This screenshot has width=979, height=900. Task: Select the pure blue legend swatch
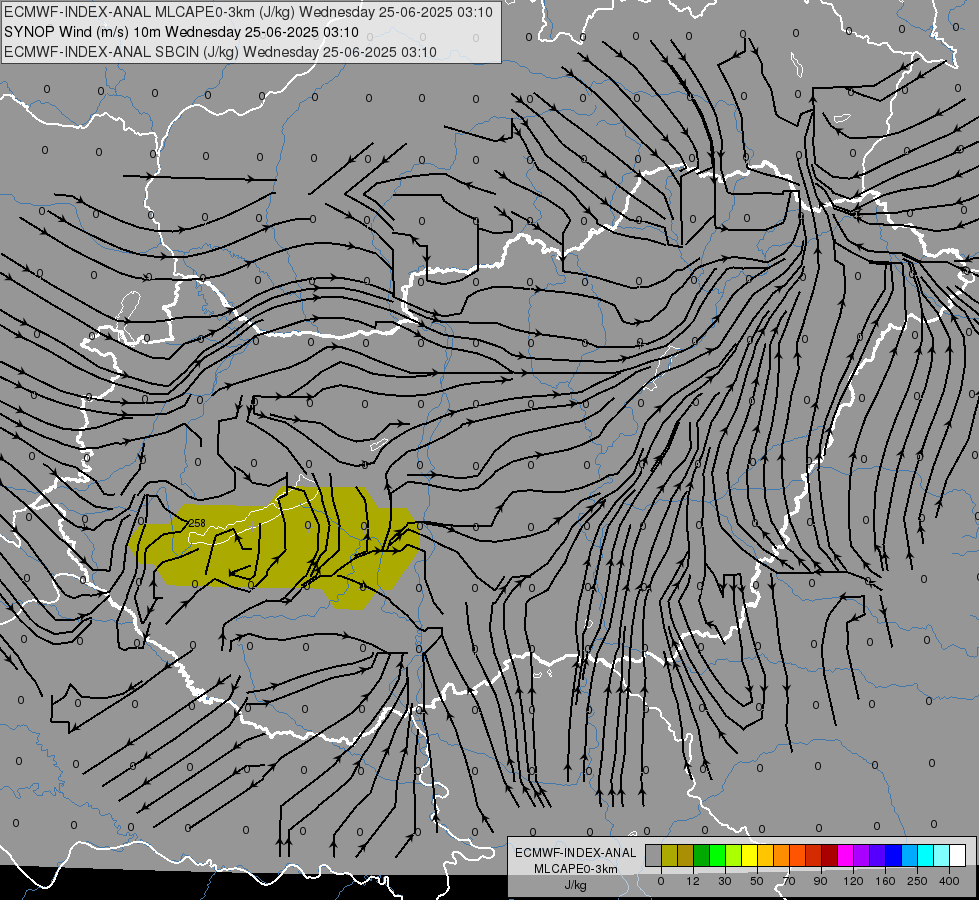click(893, 855)
